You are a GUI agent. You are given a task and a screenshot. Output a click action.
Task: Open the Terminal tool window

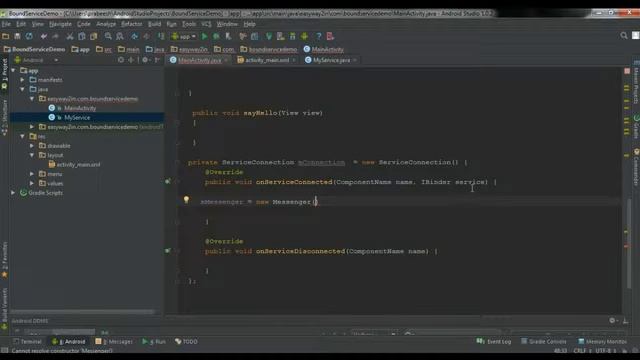27,342
